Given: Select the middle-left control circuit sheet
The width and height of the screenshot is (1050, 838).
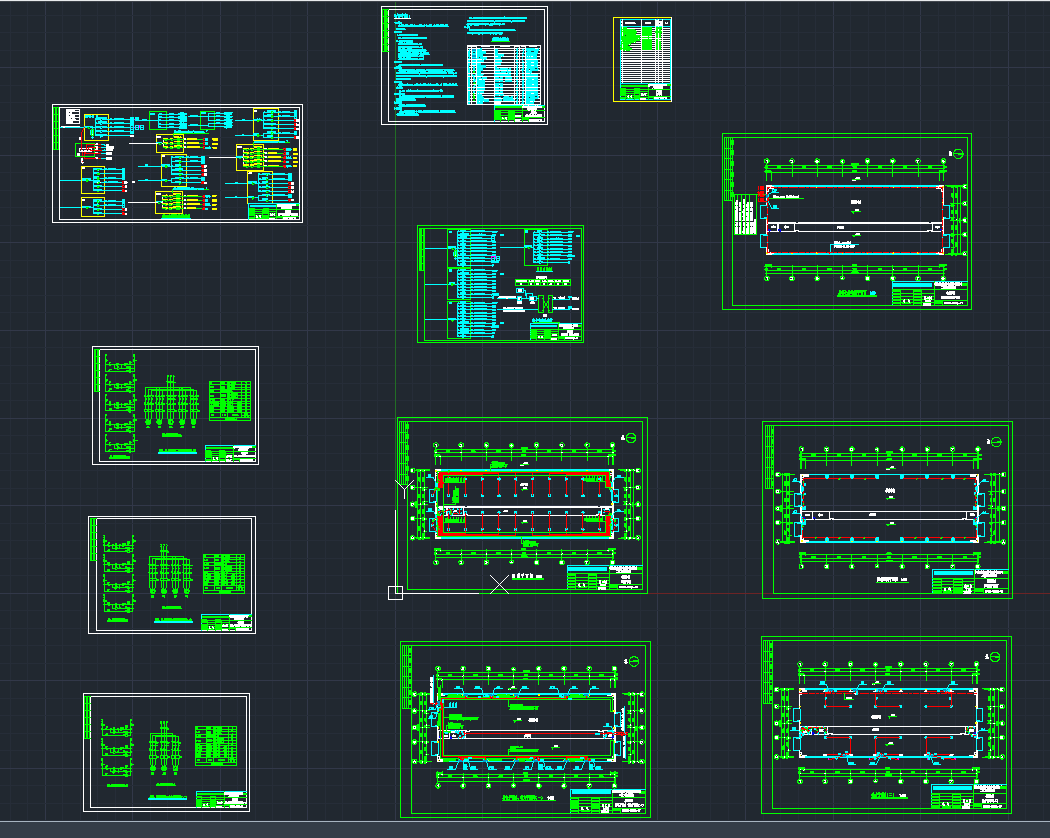Looking at the screenshot, I should 171,574.
